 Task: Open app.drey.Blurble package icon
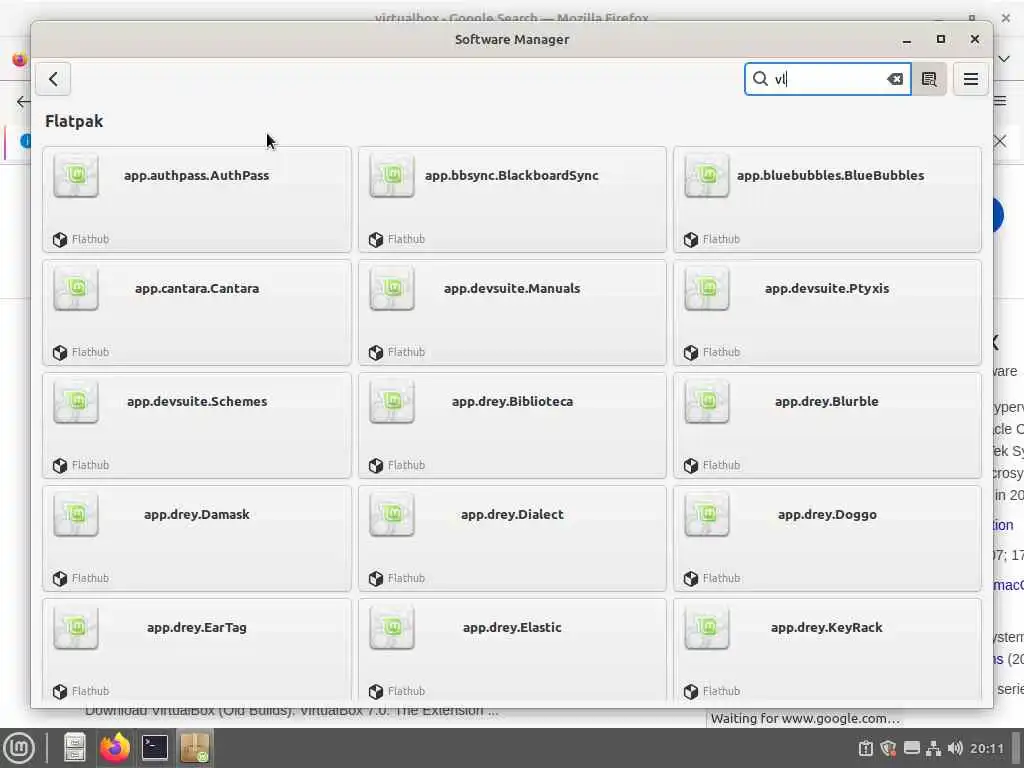pyautogui.click(x=707, y=401)
